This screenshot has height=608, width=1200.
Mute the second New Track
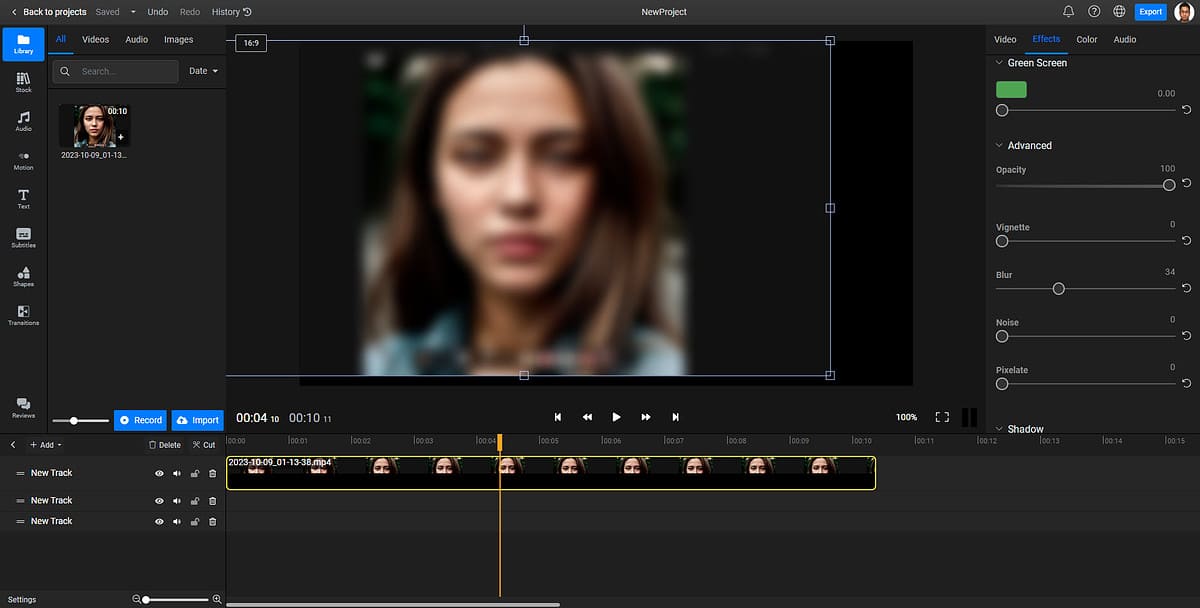pyautogui.click(x=177, y=501)
